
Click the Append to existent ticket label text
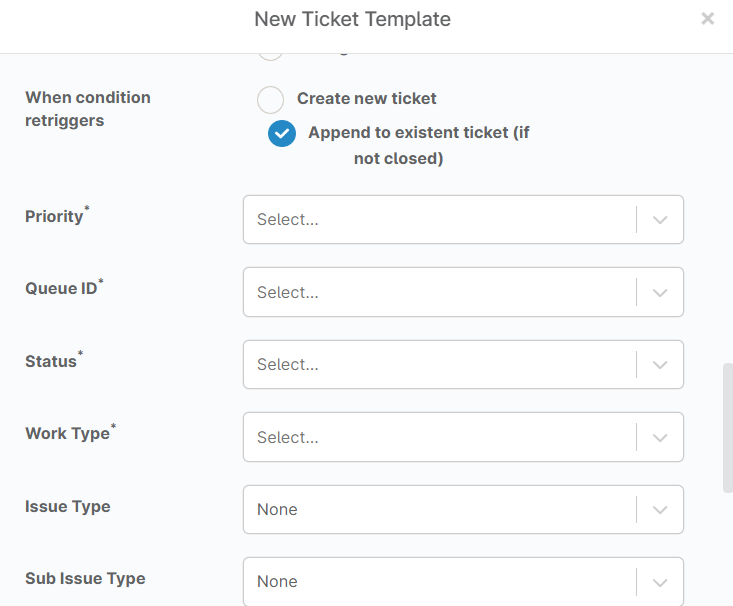click(x=419, y=145)
